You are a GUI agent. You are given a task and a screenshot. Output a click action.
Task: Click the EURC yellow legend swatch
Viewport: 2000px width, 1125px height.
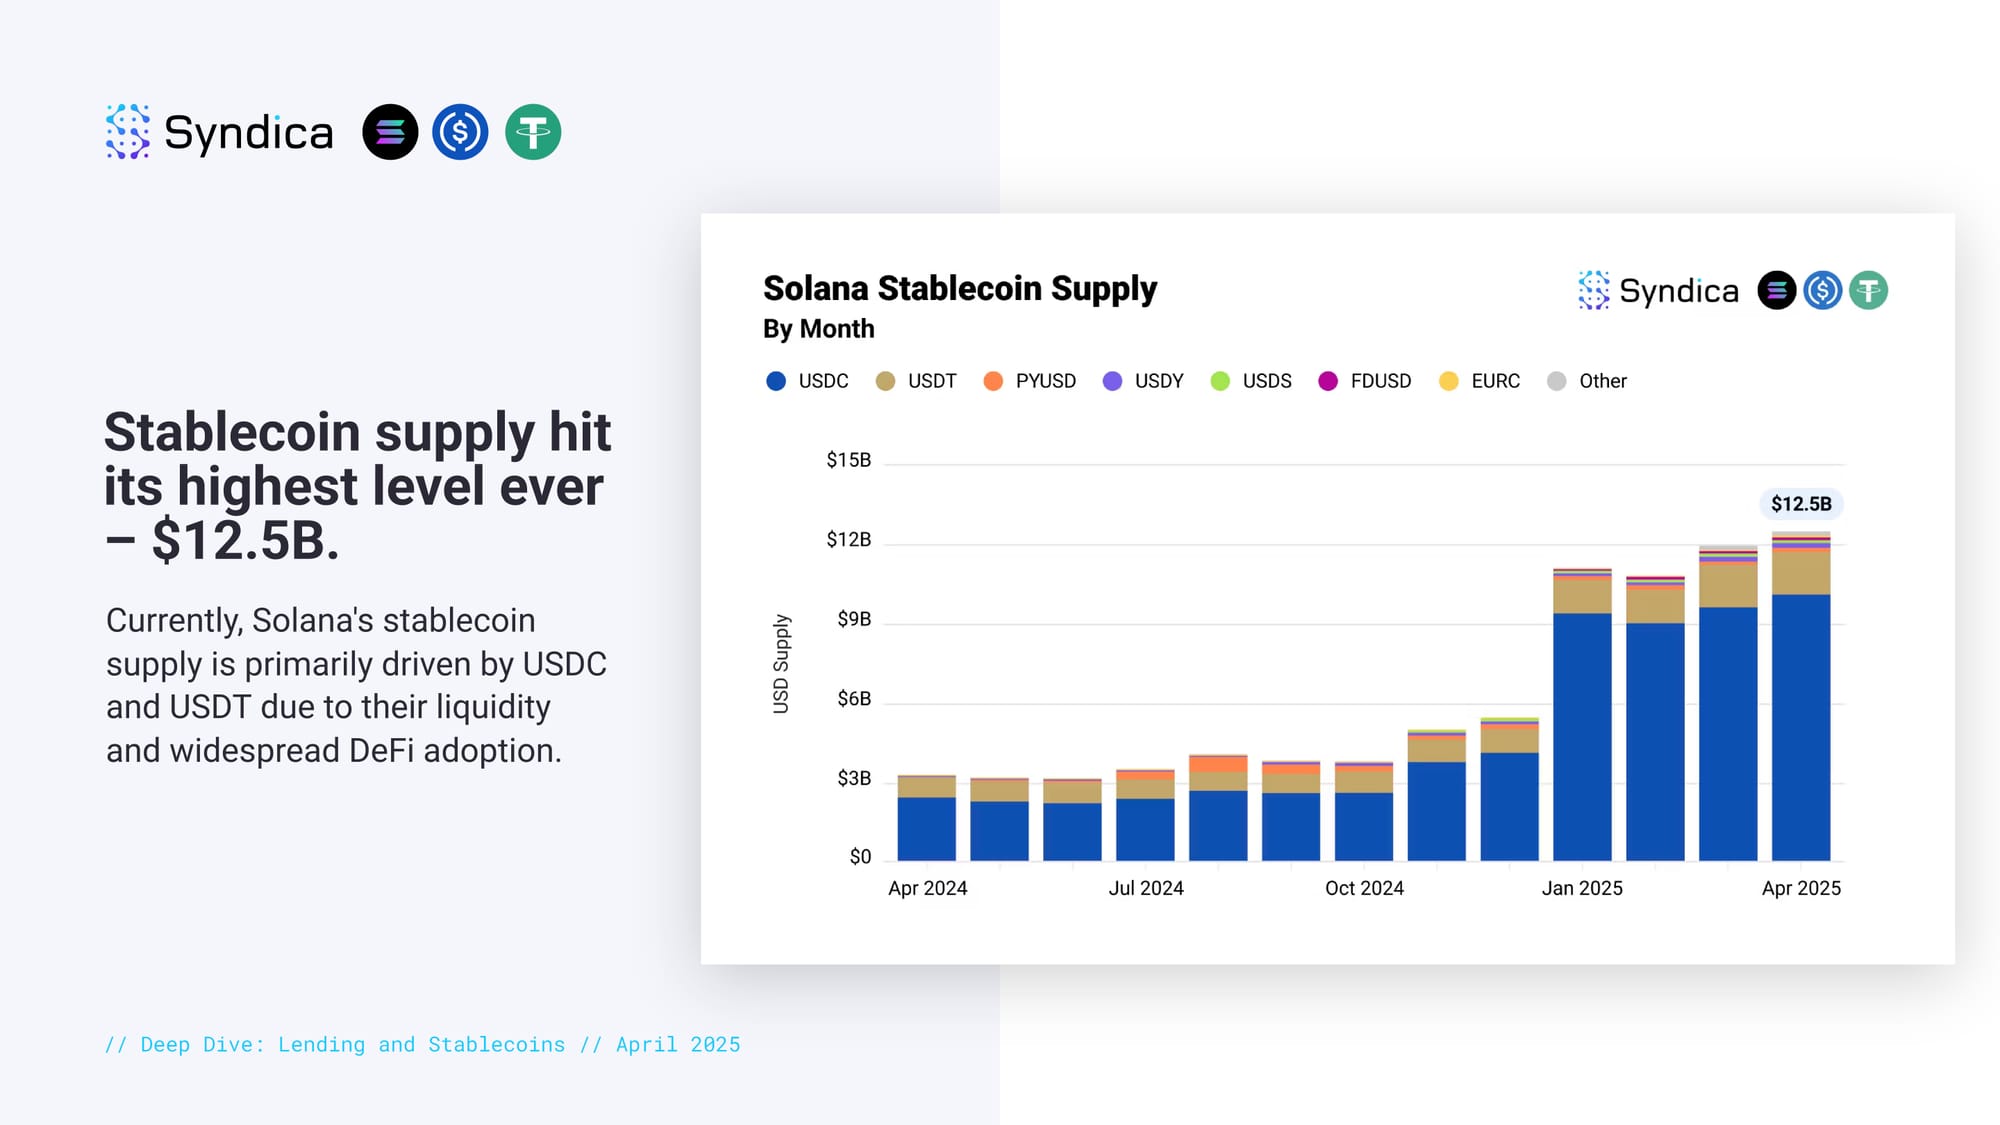tap(1448, 381)
